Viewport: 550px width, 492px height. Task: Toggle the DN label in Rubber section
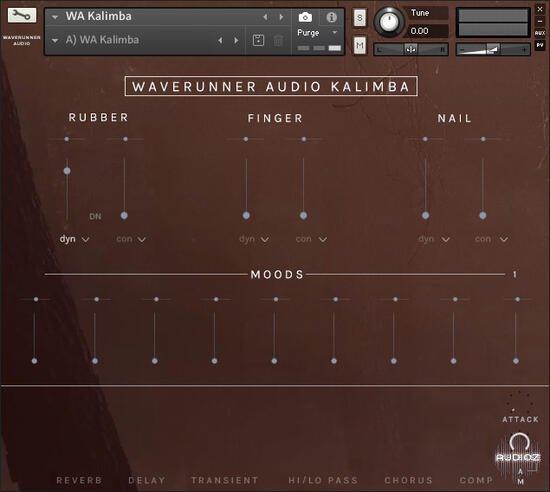[x=95, y=216]
